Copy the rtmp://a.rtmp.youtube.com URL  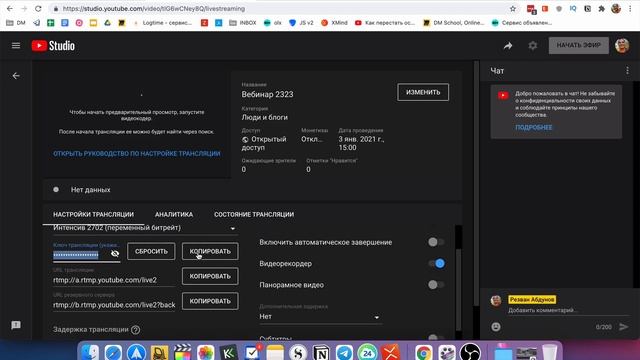[210, 276]
